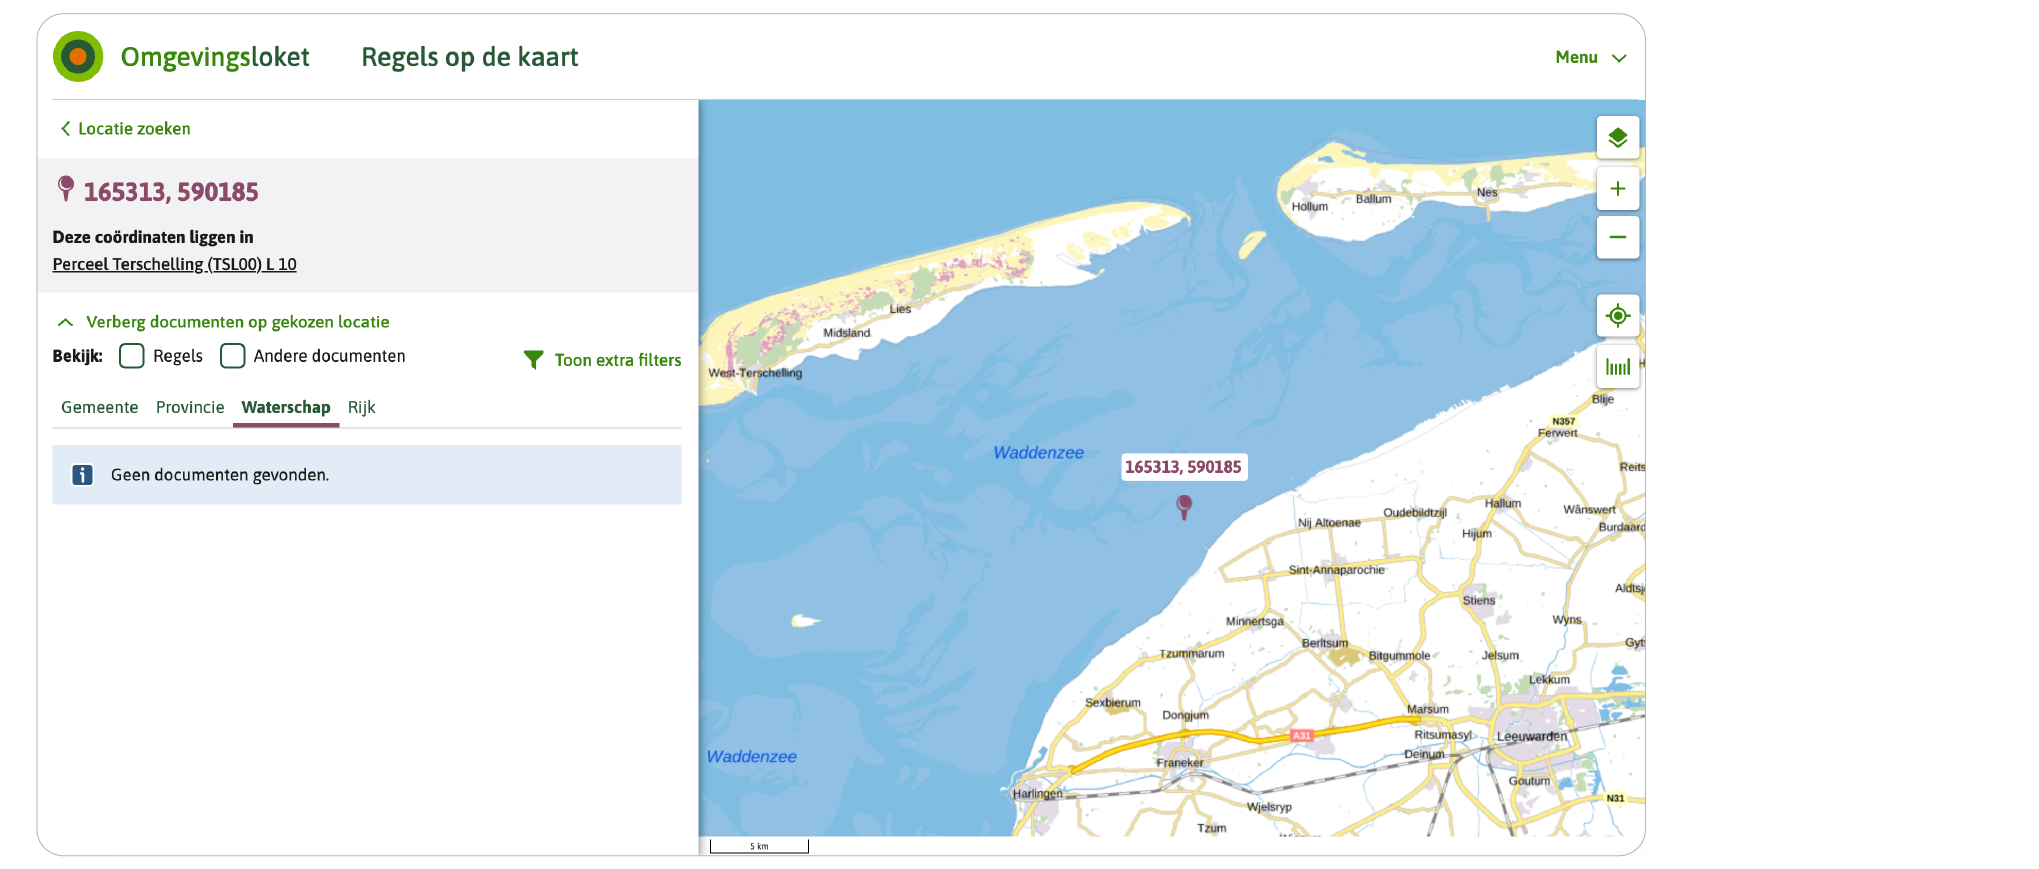Expand the Menu dropdown

1590,58
